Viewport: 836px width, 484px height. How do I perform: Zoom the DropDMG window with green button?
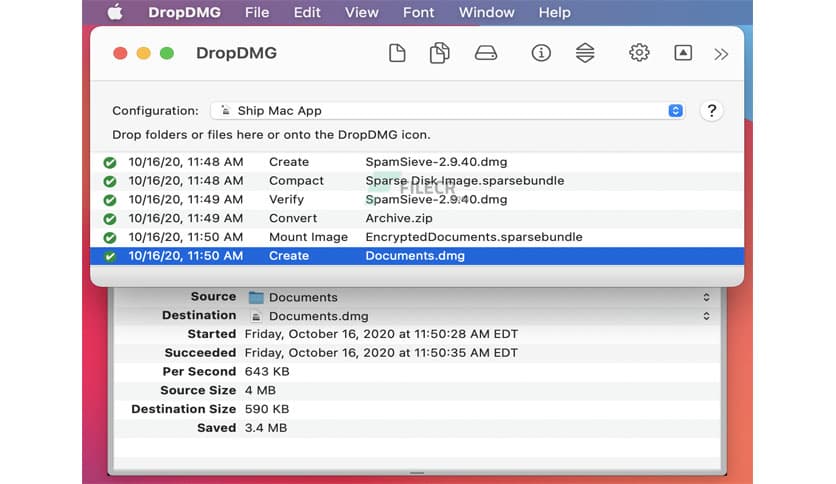coord(167,53)
